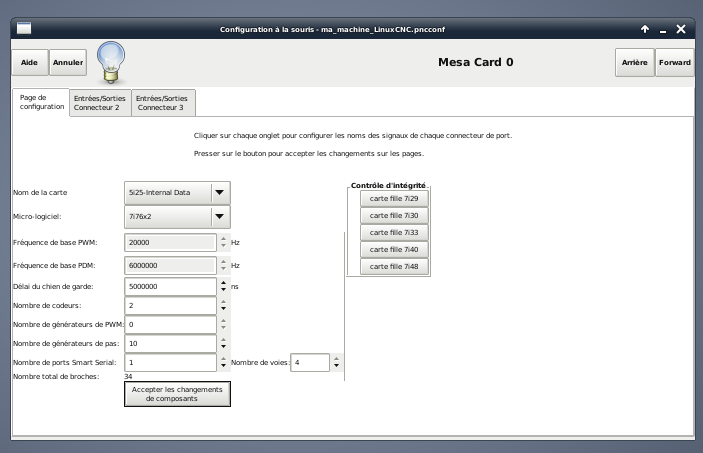
Task: Go back using the Arrière button
Action: [x=634, y=62]
